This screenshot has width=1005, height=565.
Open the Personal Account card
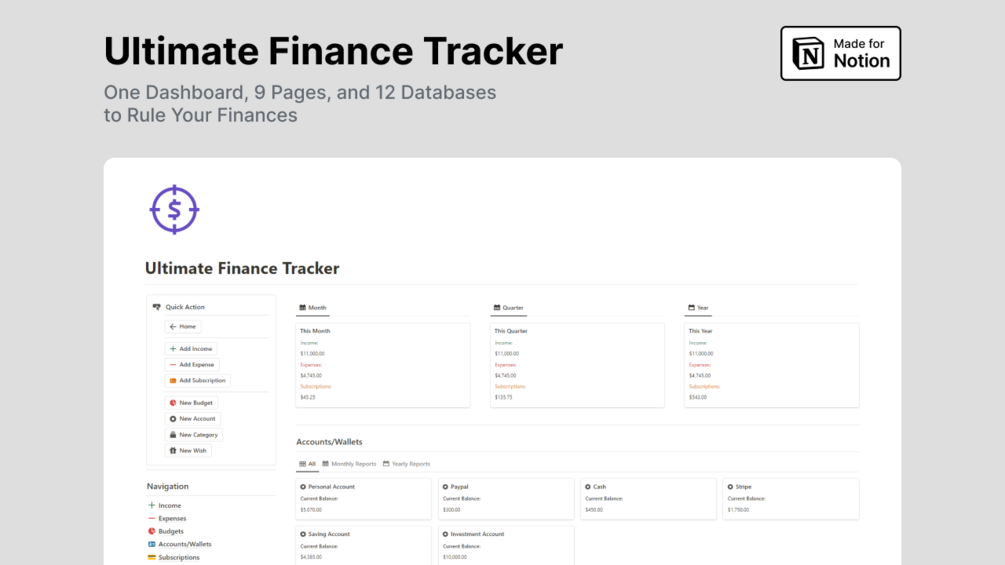pos(363,498)
